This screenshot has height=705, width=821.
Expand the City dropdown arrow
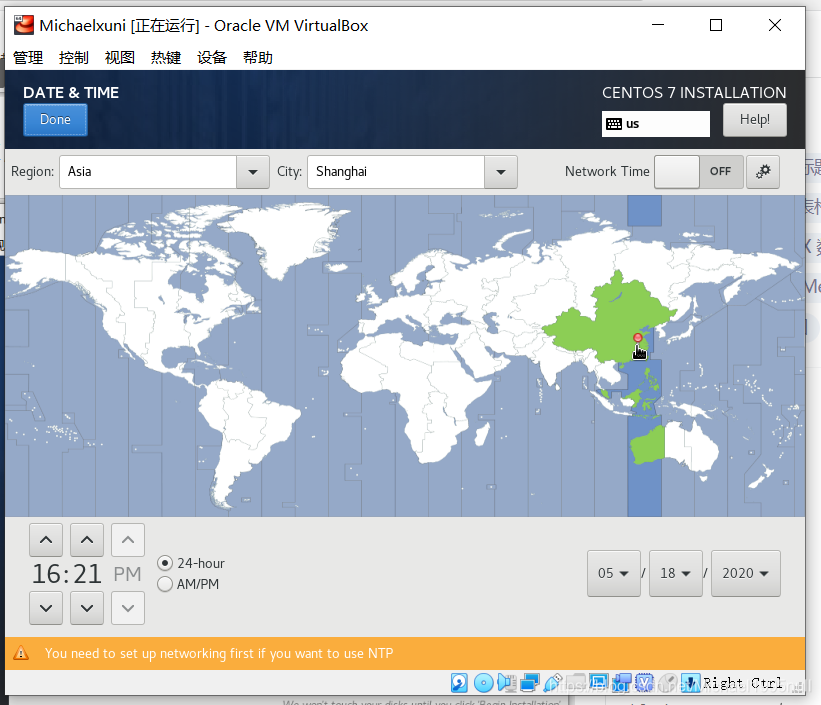(x=501, y=172)
